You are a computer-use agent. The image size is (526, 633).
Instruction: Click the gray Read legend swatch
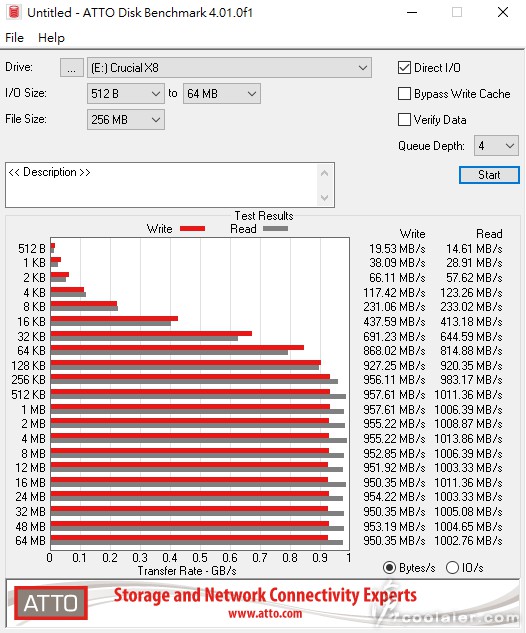pos(275,228)
